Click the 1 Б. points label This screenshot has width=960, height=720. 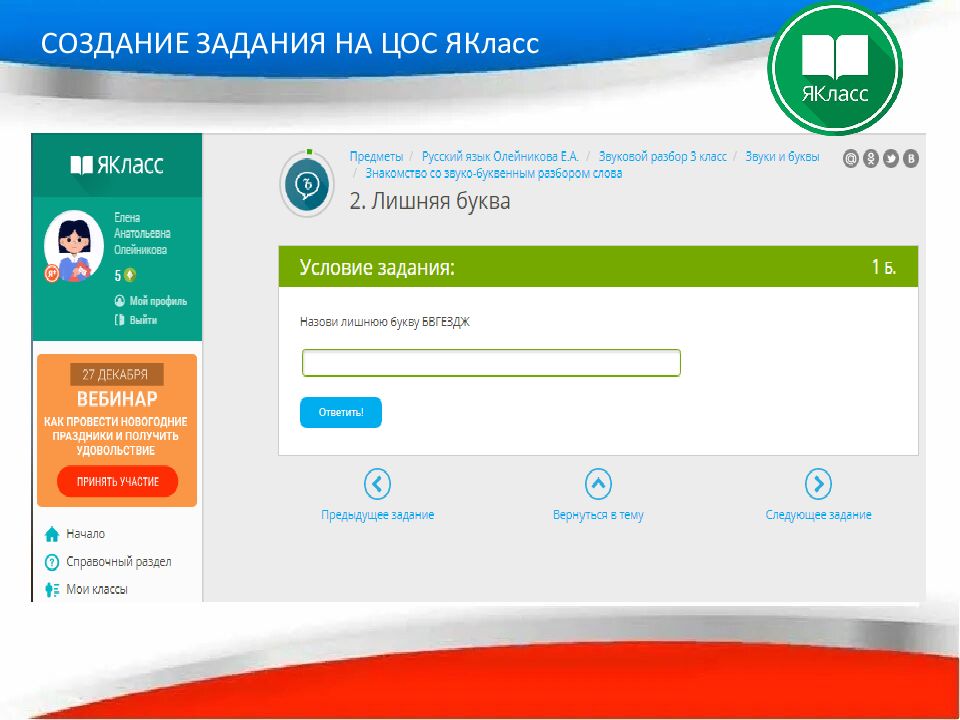pyautogui.click(x=884, y=267)
